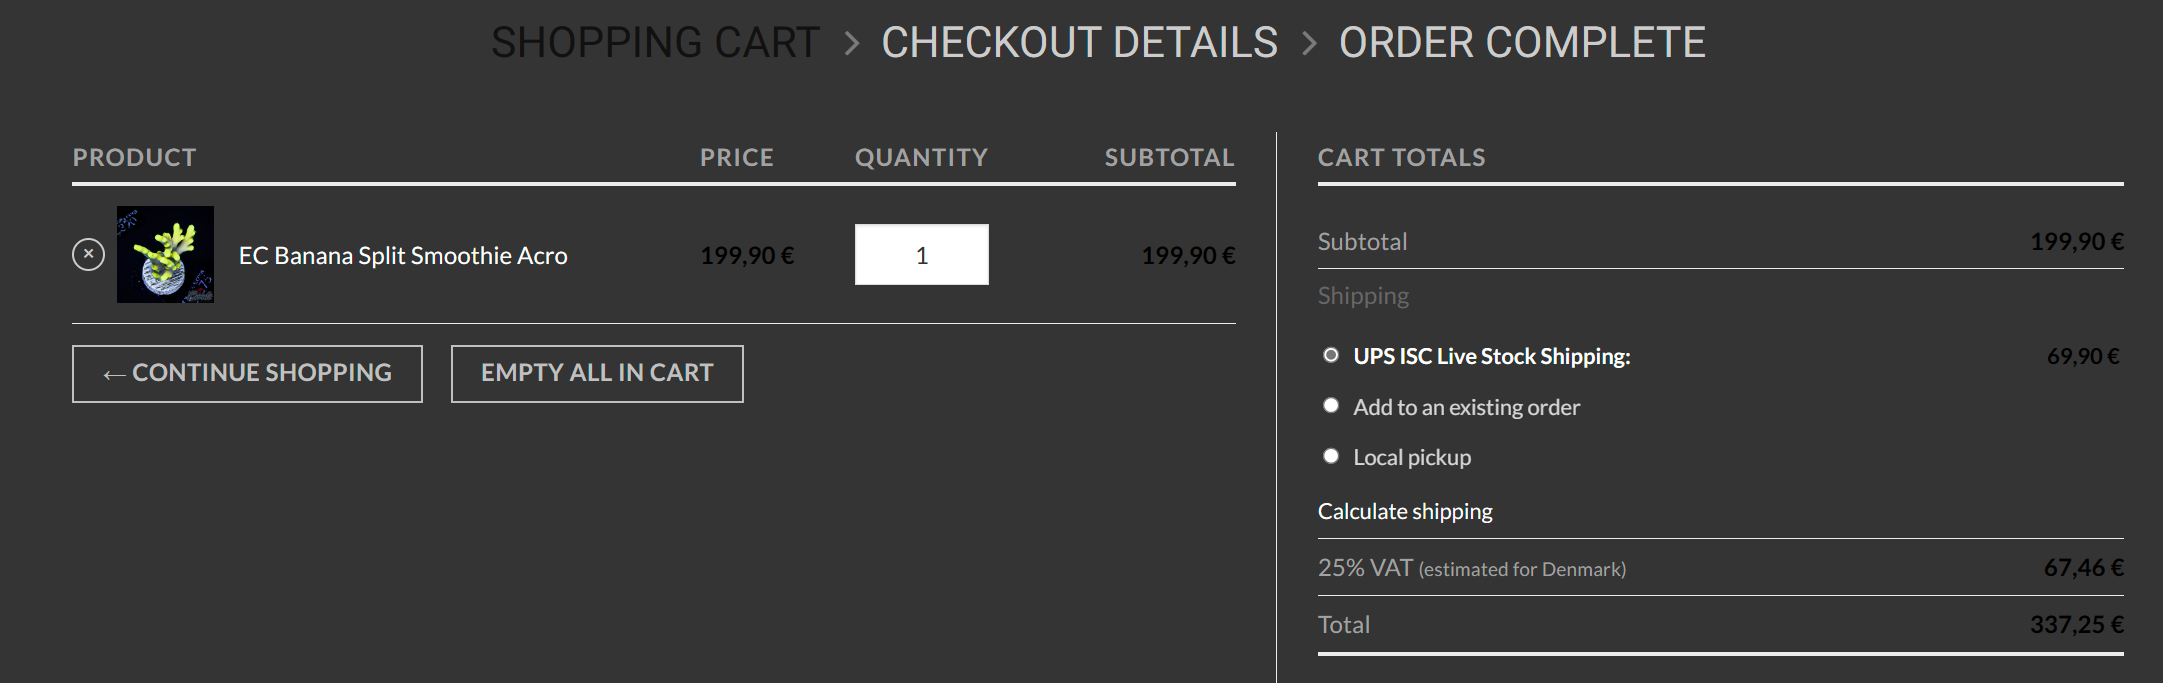This screenshot has width=2163, height=683.
Task: Select UPS ISC Live Stock Shipping radio button
Action: tap(1331, 355)
